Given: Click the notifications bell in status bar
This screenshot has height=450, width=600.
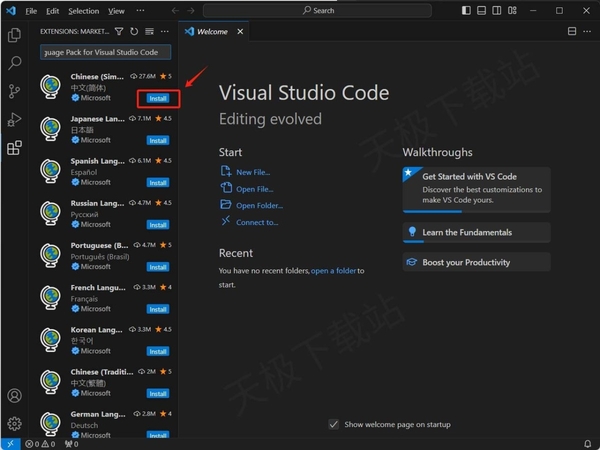Looking at the screenshot, I should pyautogui.click(x=588, y=443).
